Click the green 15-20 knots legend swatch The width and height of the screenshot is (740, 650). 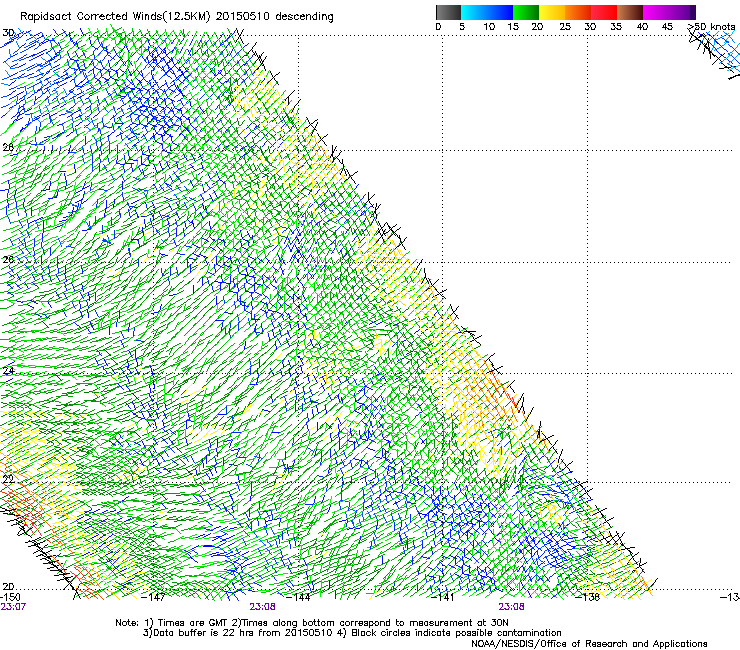(526, 12)
